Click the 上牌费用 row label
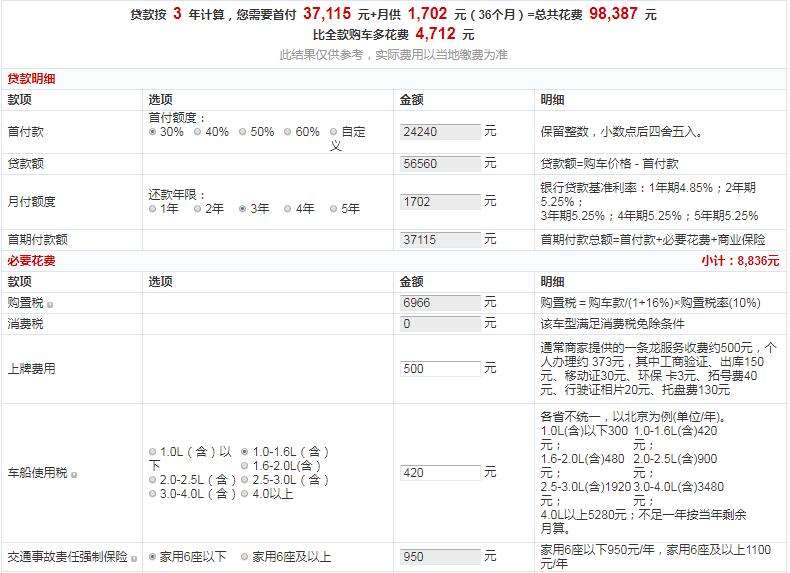This screenshot has width=790, height=573. point(31,369)
